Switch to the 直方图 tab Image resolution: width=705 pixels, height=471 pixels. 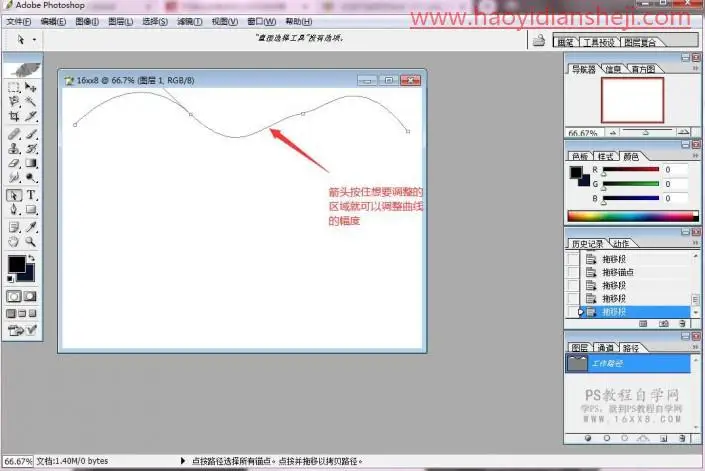tap(643, 69)
